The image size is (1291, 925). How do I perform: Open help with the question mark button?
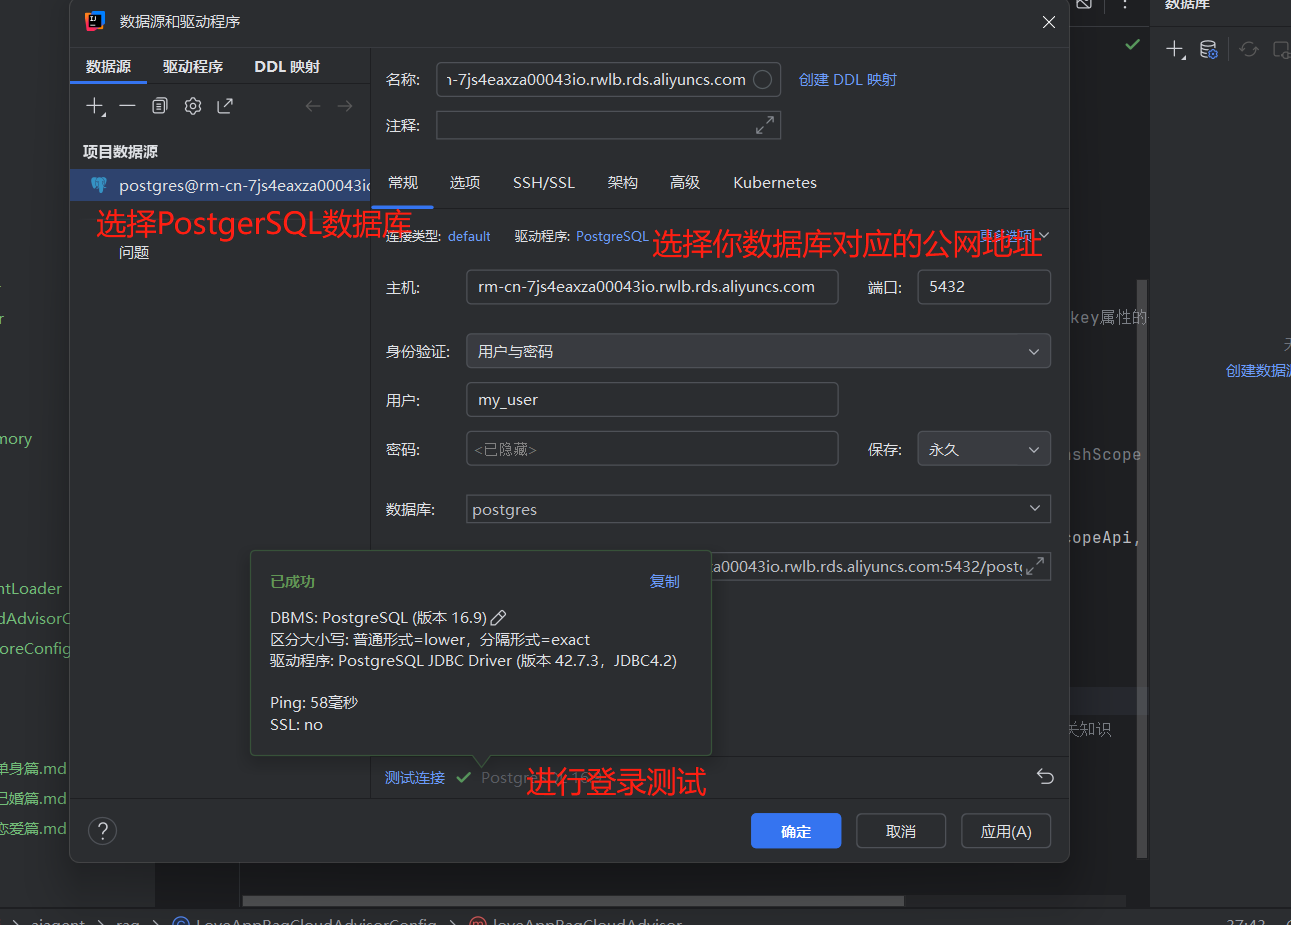coord(102,831)
